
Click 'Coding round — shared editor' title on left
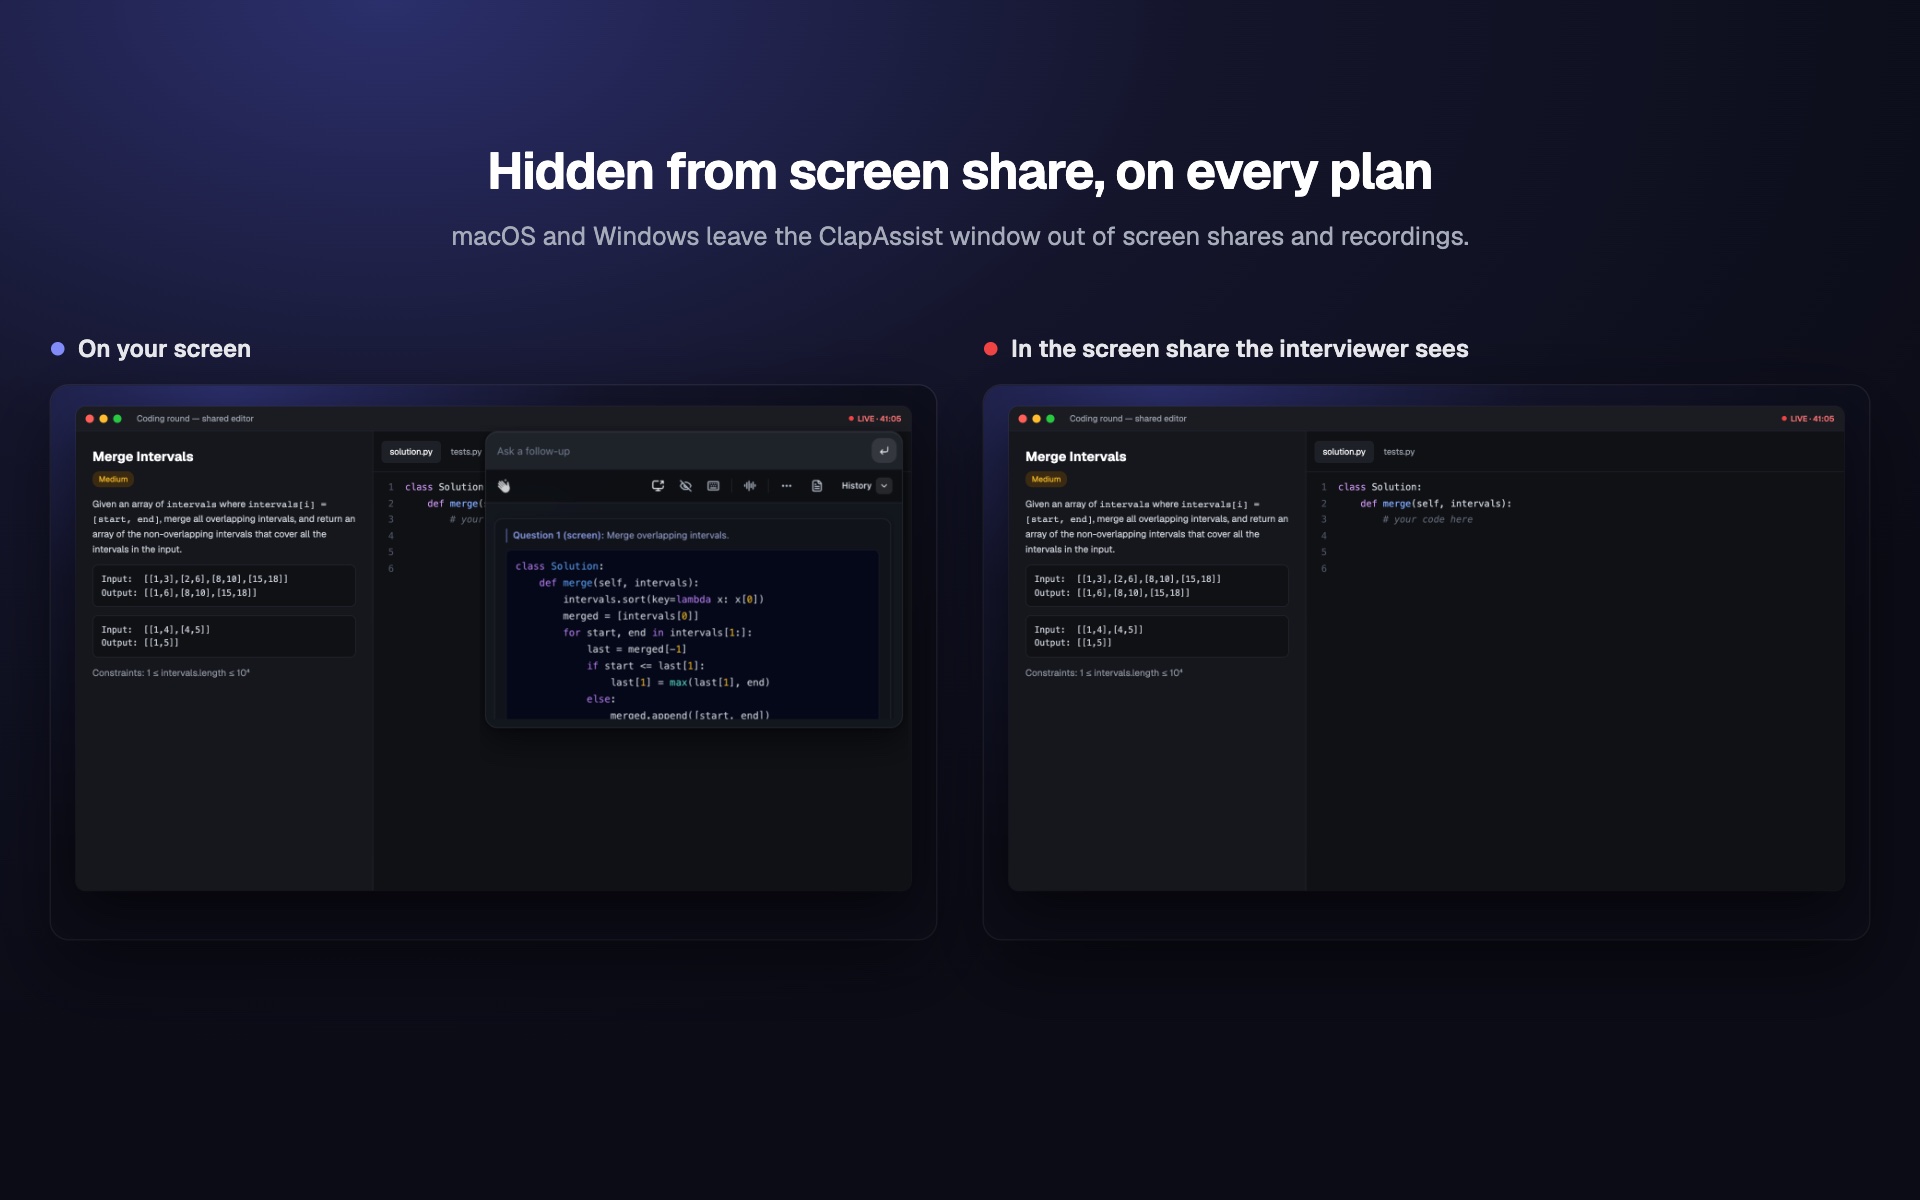(195, 419)
